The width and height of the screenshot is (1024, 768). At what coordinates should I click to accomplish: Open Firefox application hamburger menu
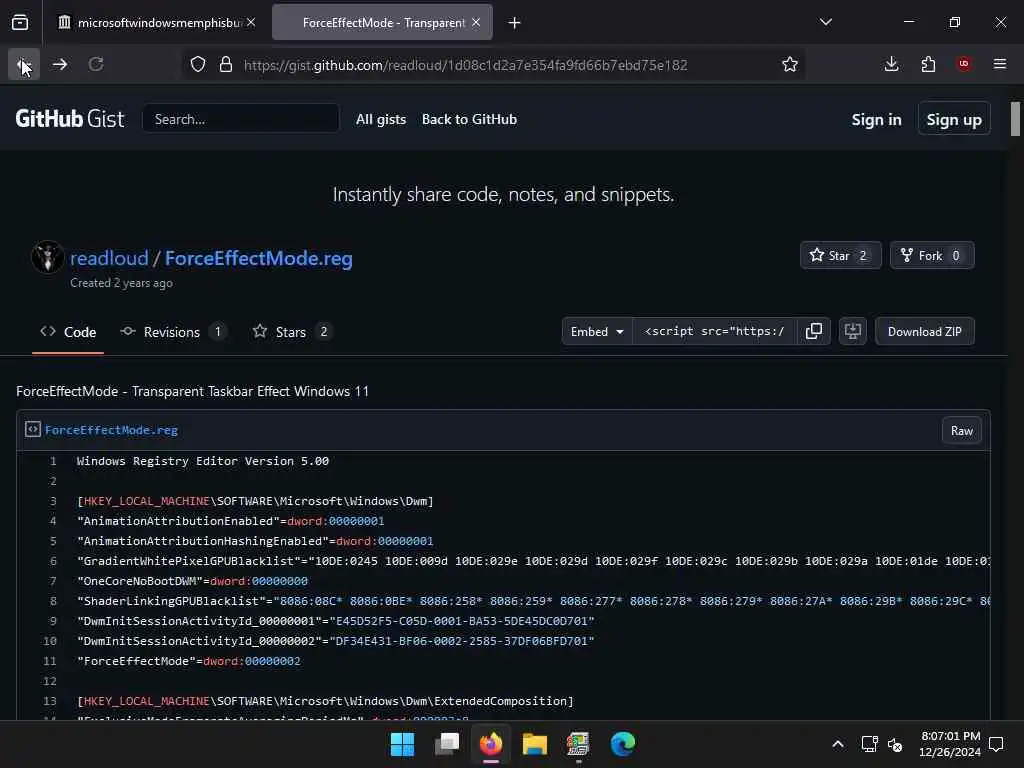(1000, 64)
